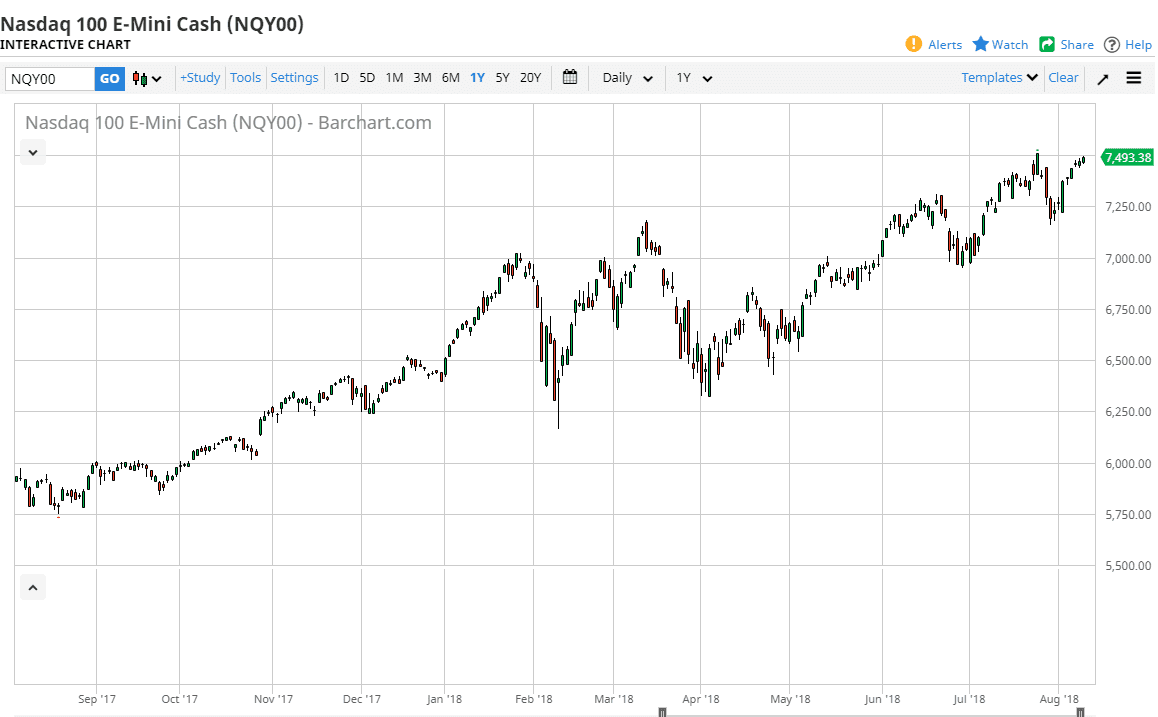1158x717 pixels.
Task: Expand the lower pane with the up chevron
Action: click(32, 588)
